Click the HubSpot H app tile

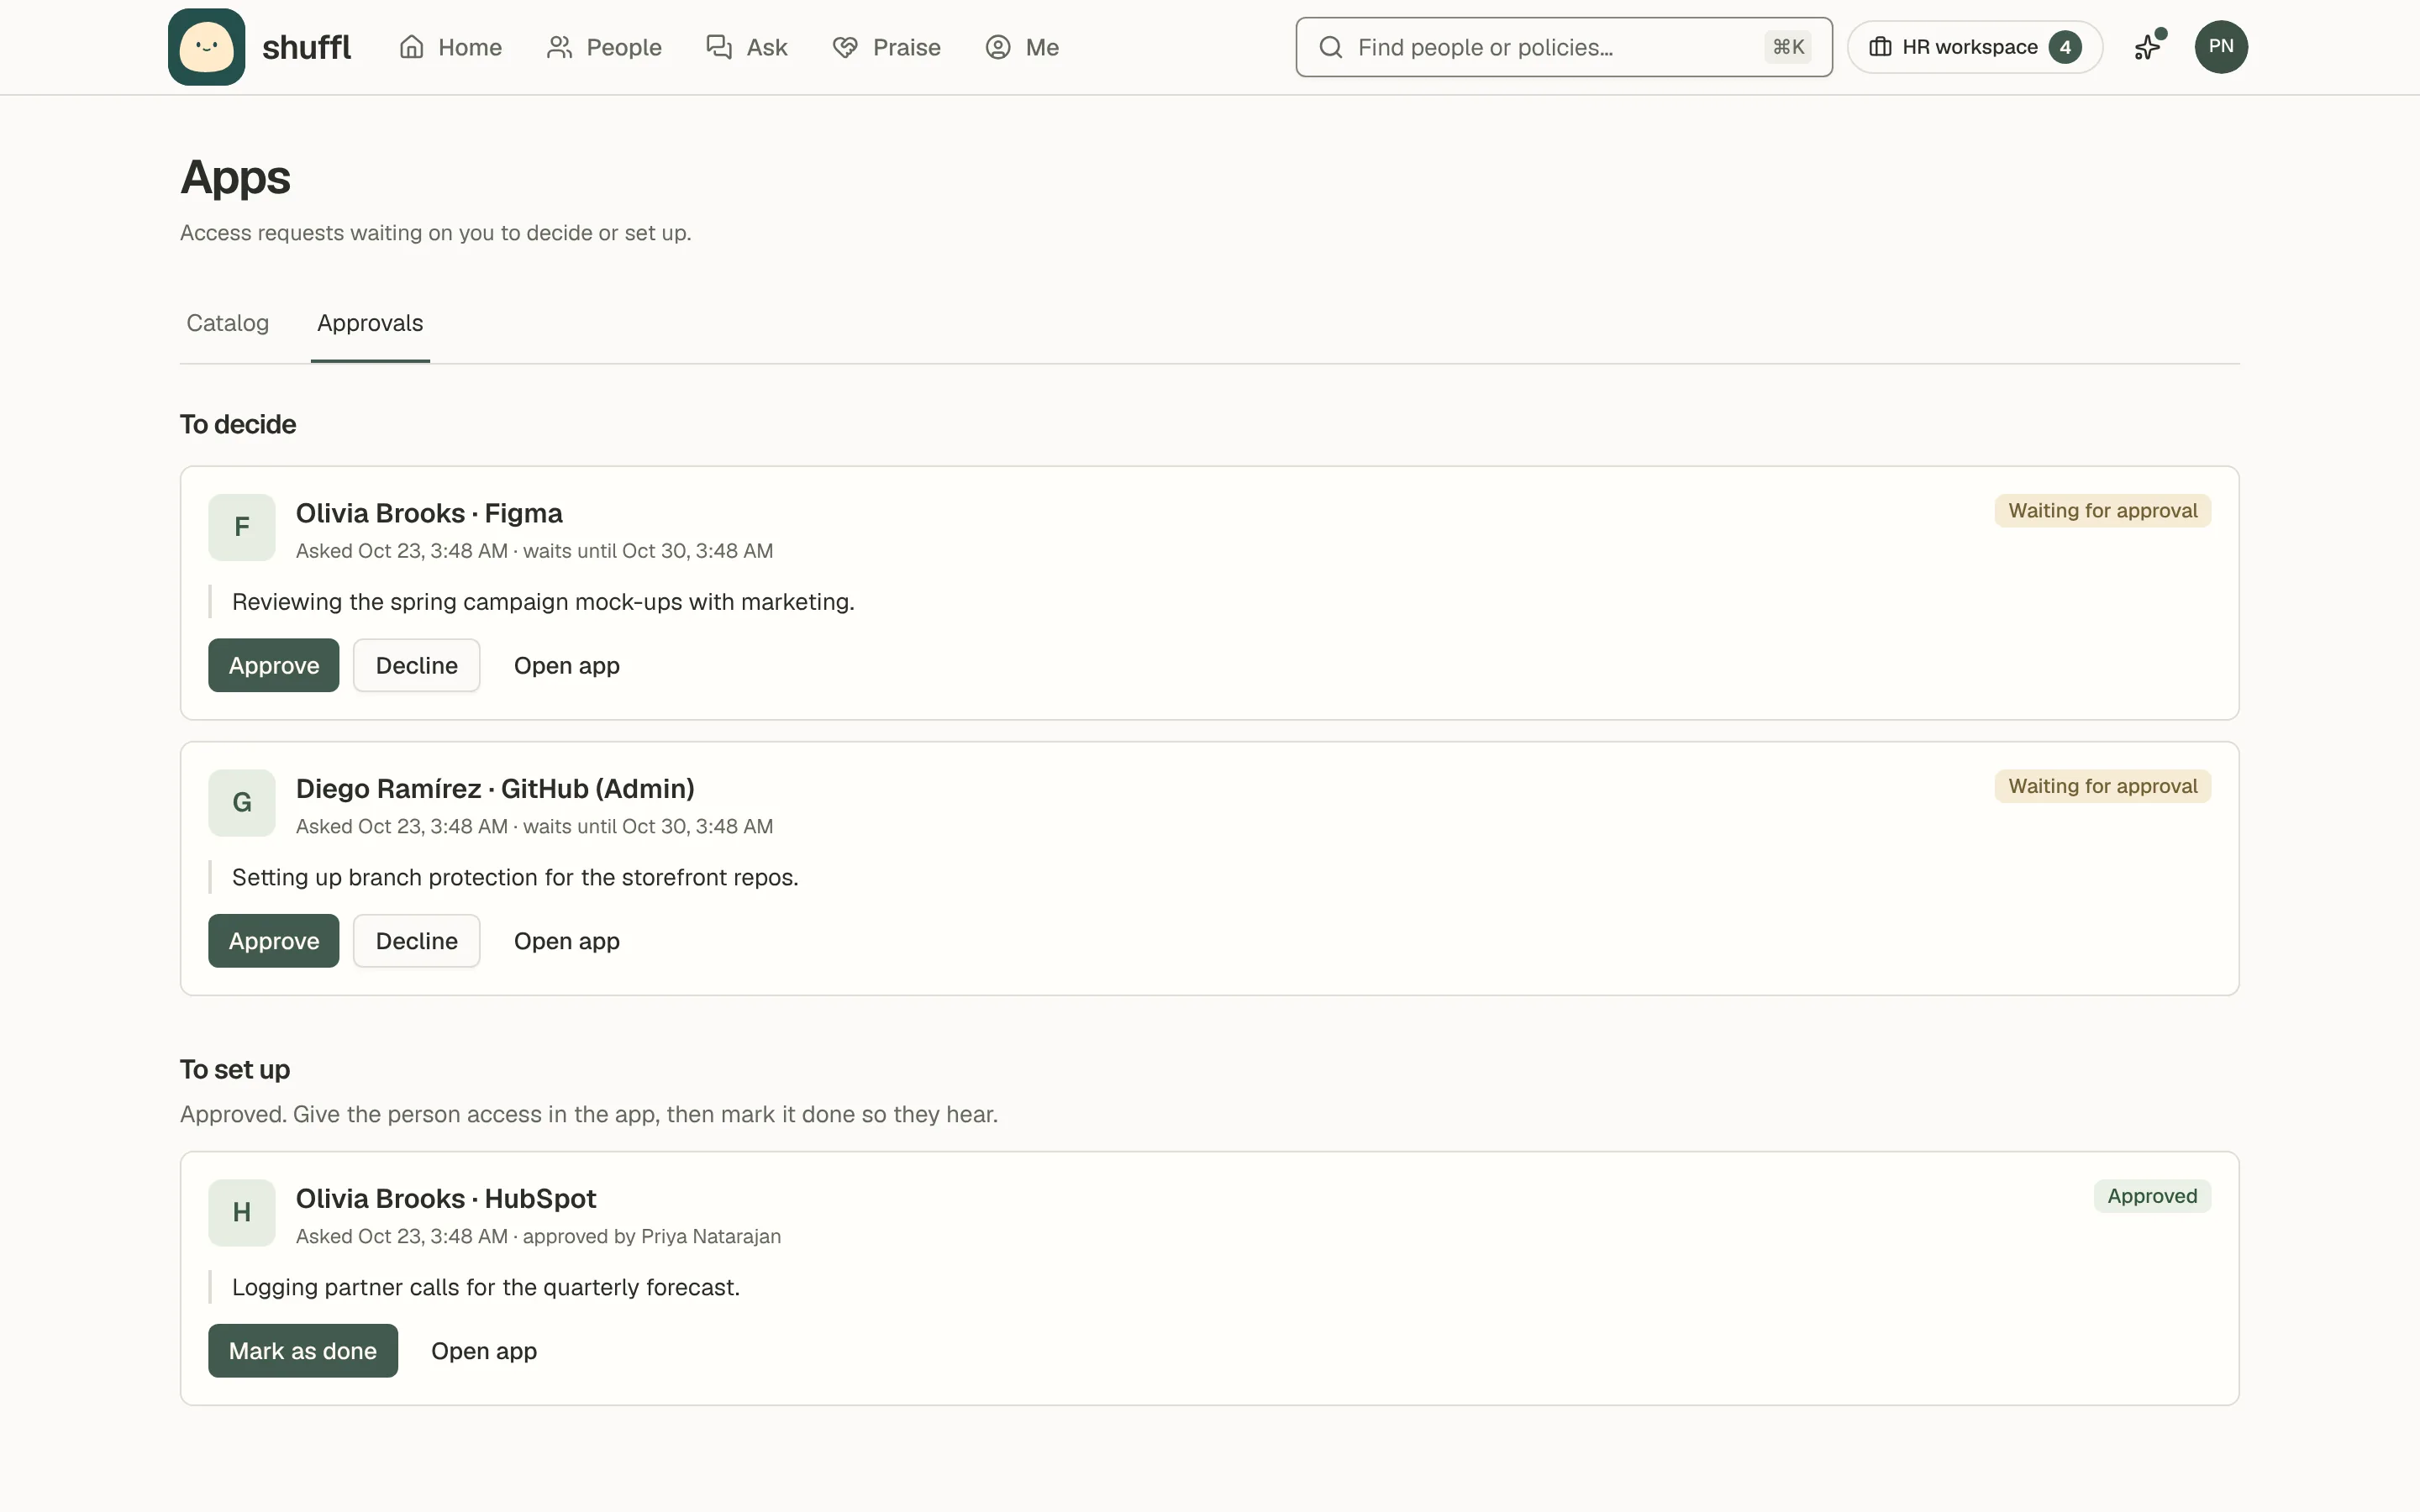click(x=242, y=1213)
